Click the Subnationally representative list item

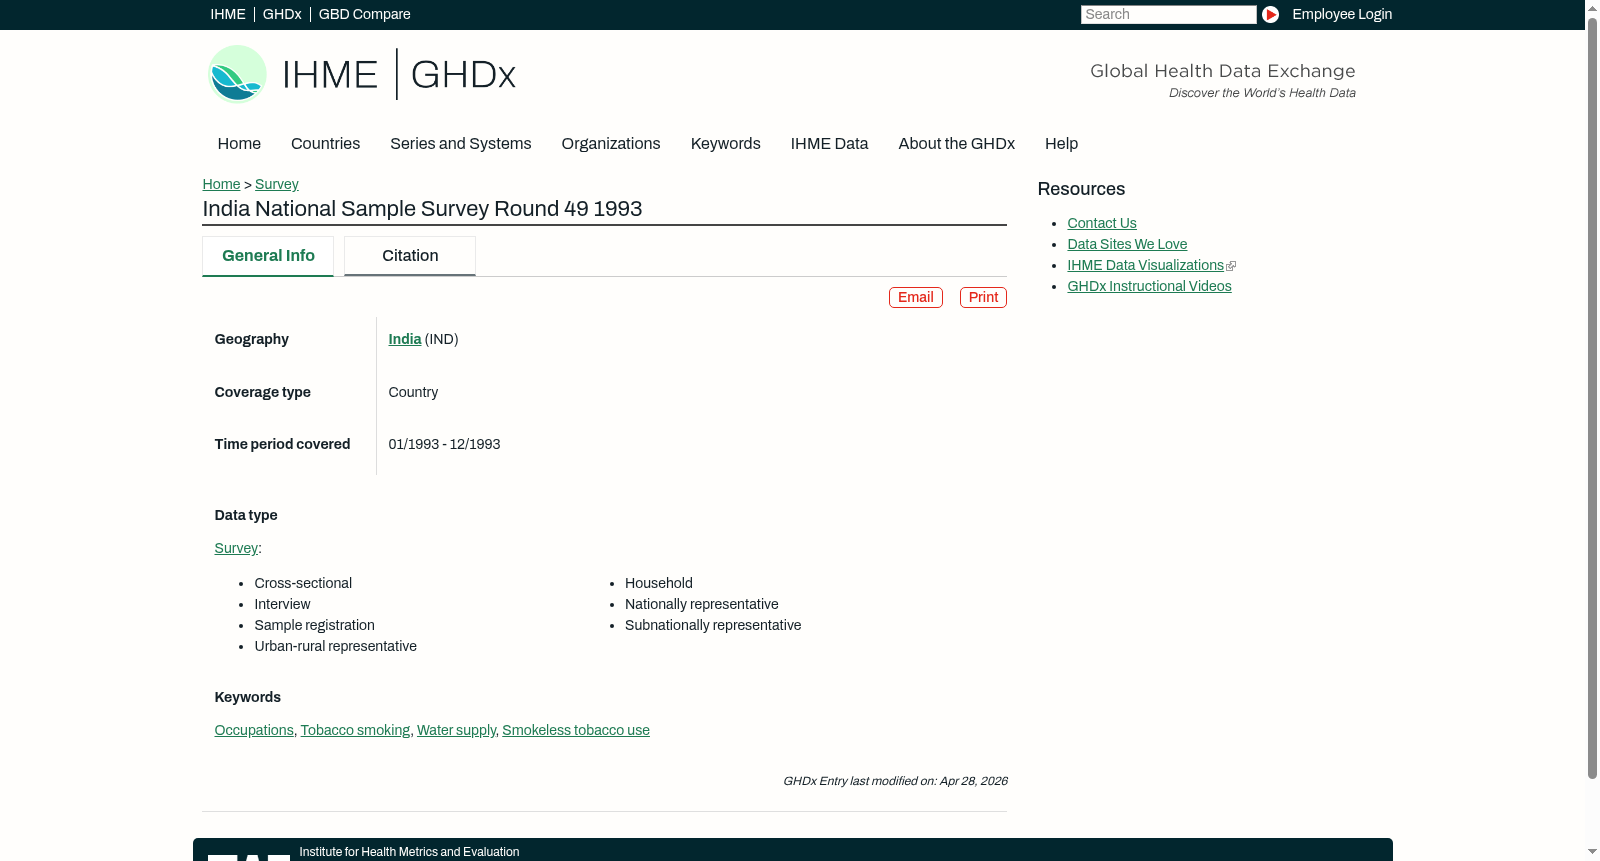(x=713, y=625)
